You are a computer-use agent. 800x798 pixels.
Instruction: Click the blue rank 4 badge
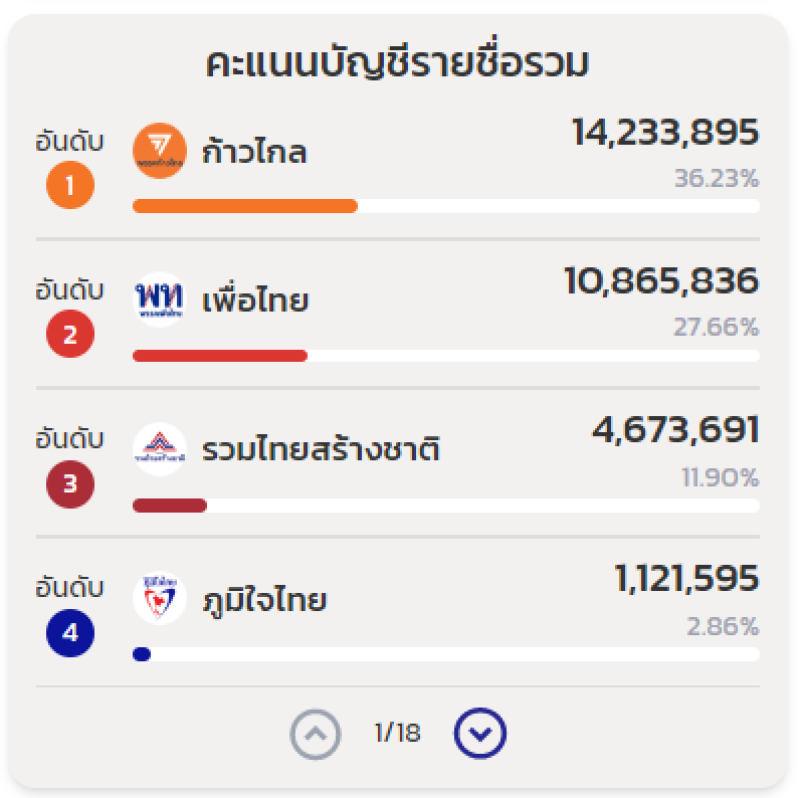click(70, 633)
